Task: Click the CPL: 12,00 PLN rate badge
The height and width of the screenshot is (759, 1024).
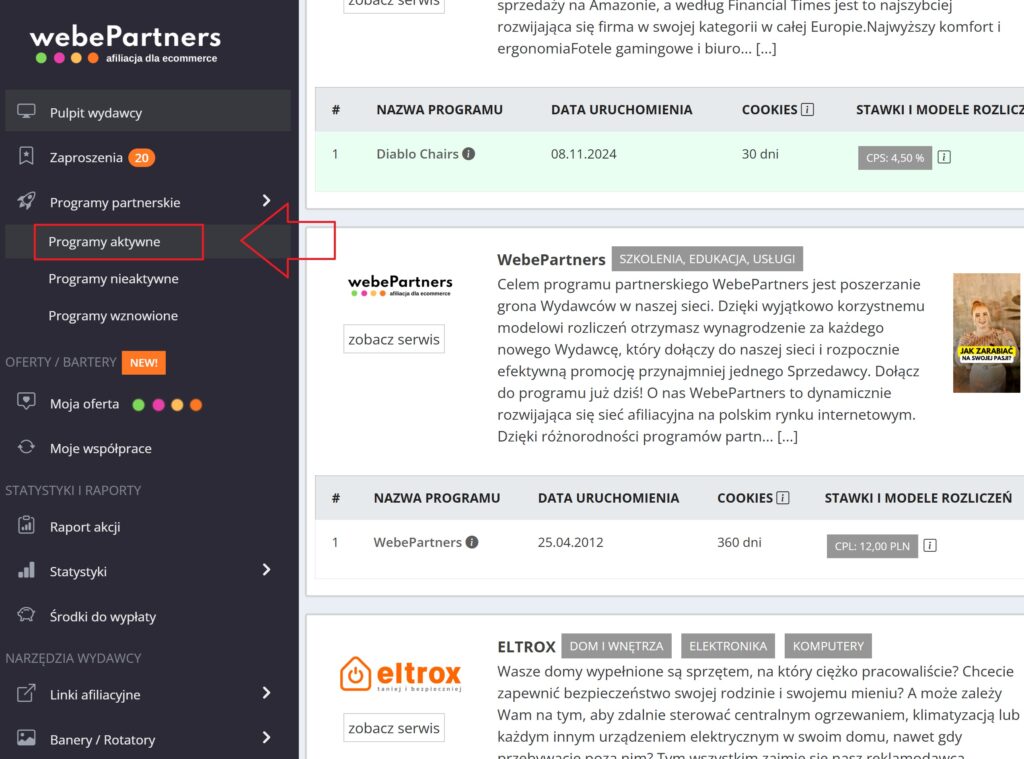Action: tap(872, 546)
